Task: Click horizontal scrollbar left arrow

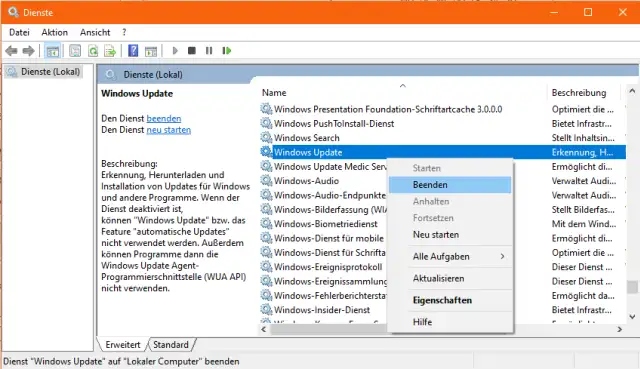Action: coord(264,329)
